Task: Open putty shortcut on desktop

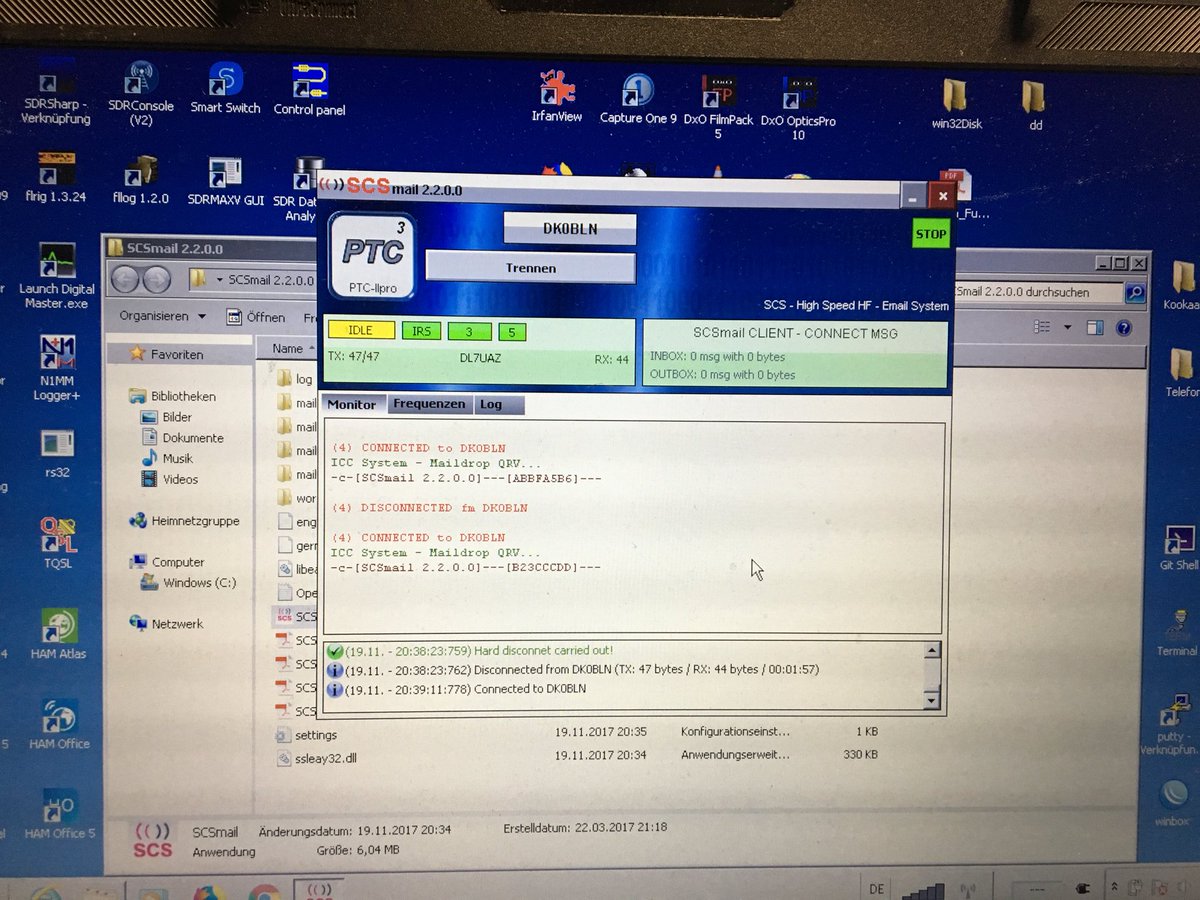Action: (1174, 725)
